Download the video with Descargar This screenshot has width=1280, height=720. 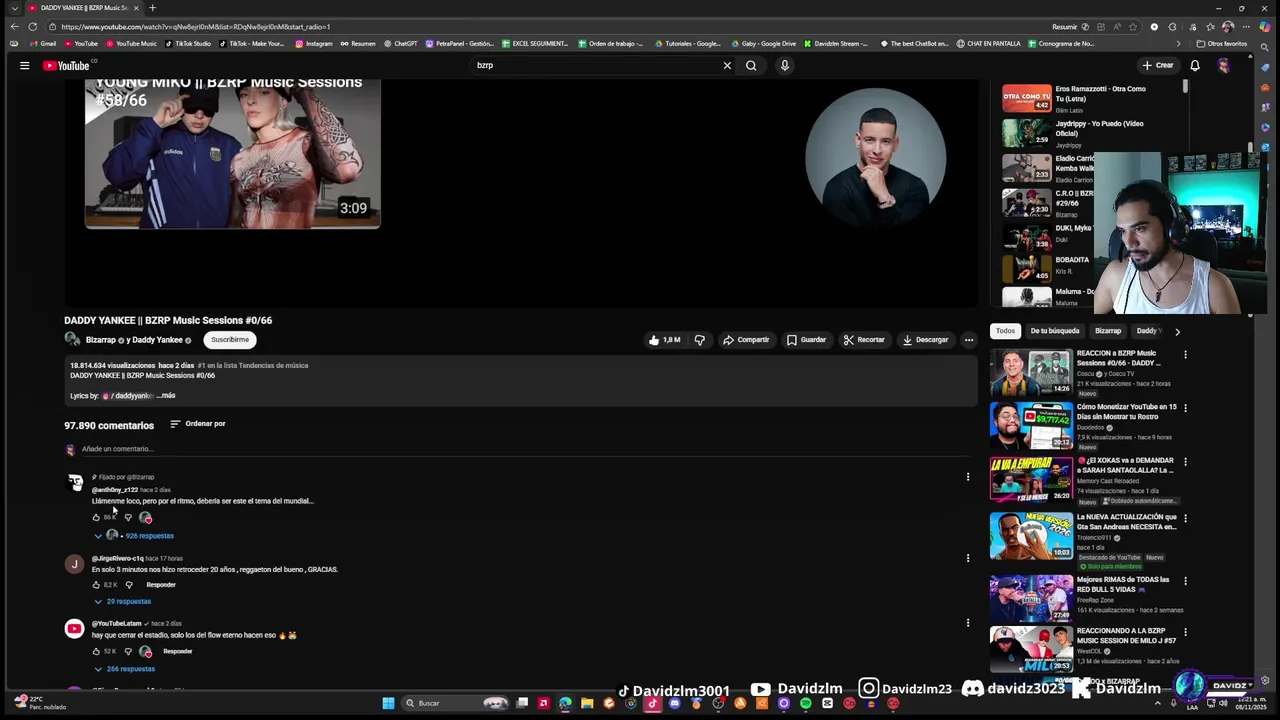coord(925,340)
